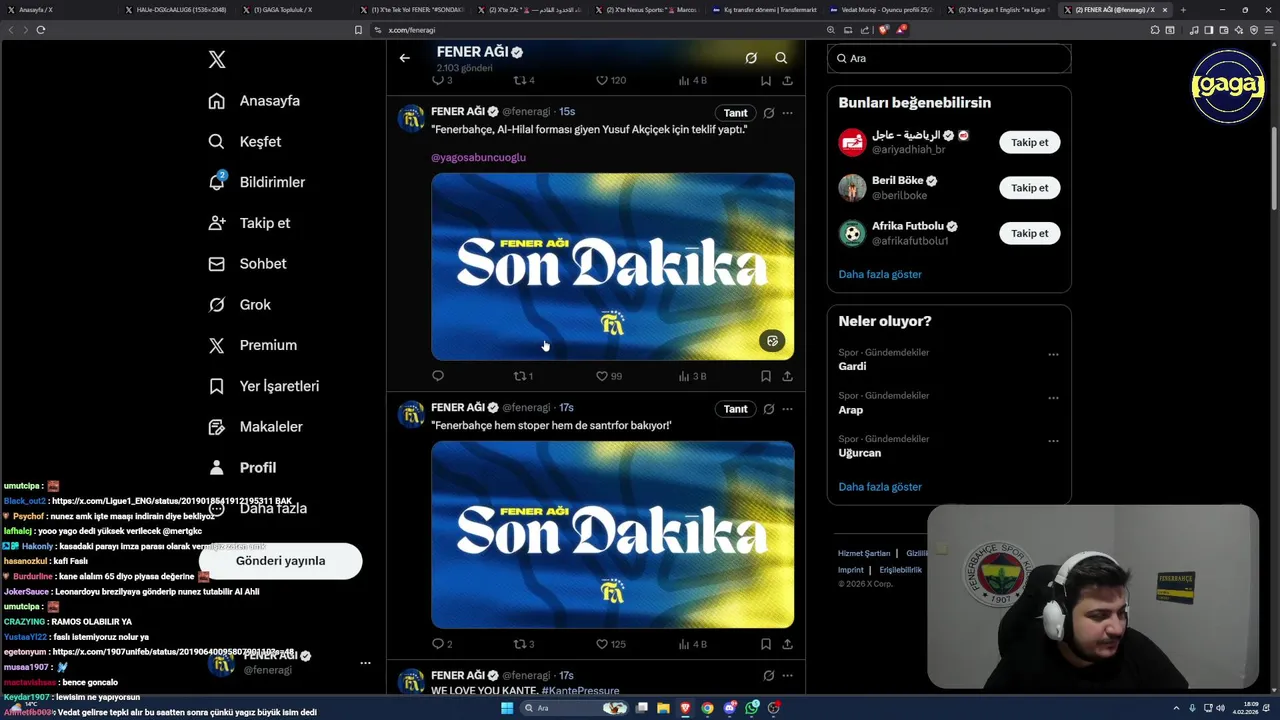Open account switcher dots beside @feneragi

365,663
